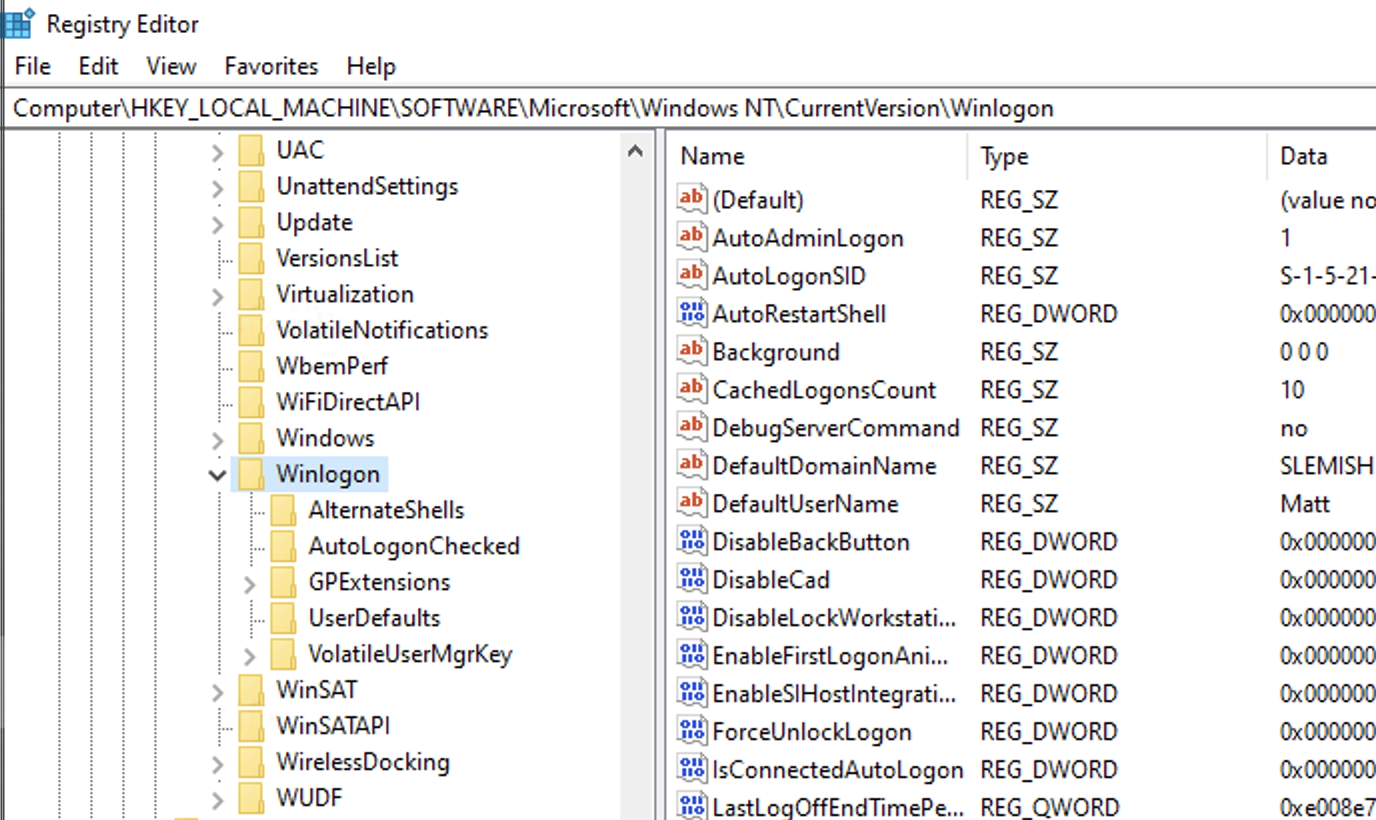Open the Edit menu
Screen dimensions: 1376x820
(x=97, y=66)
